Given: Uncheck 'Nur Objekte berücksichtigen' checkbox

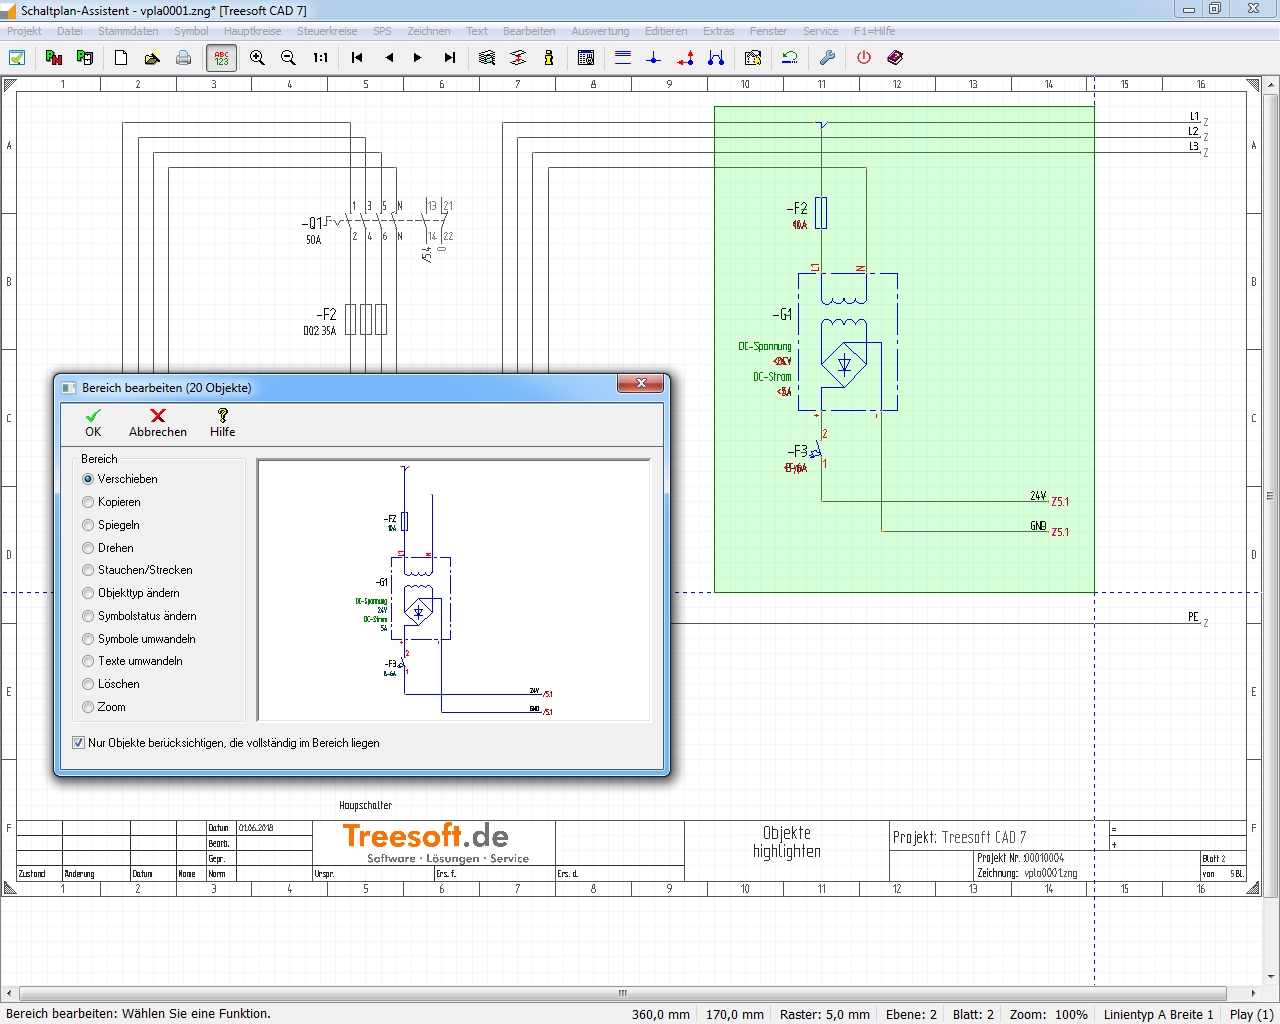Looking at the screenshot, I should point(78,743).
